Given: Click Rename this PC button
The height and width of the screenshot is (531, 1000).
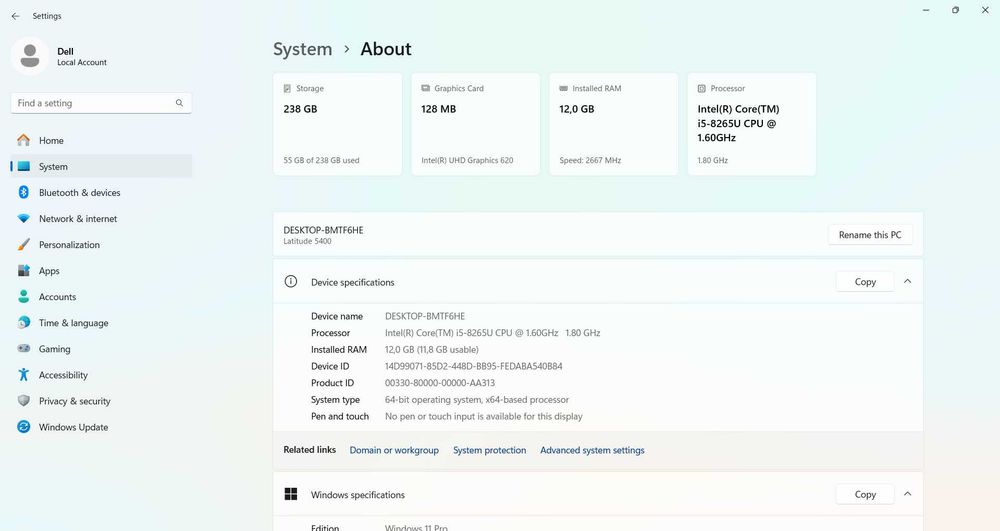Looking at the screenshot, I should click(x=870, y=235).
